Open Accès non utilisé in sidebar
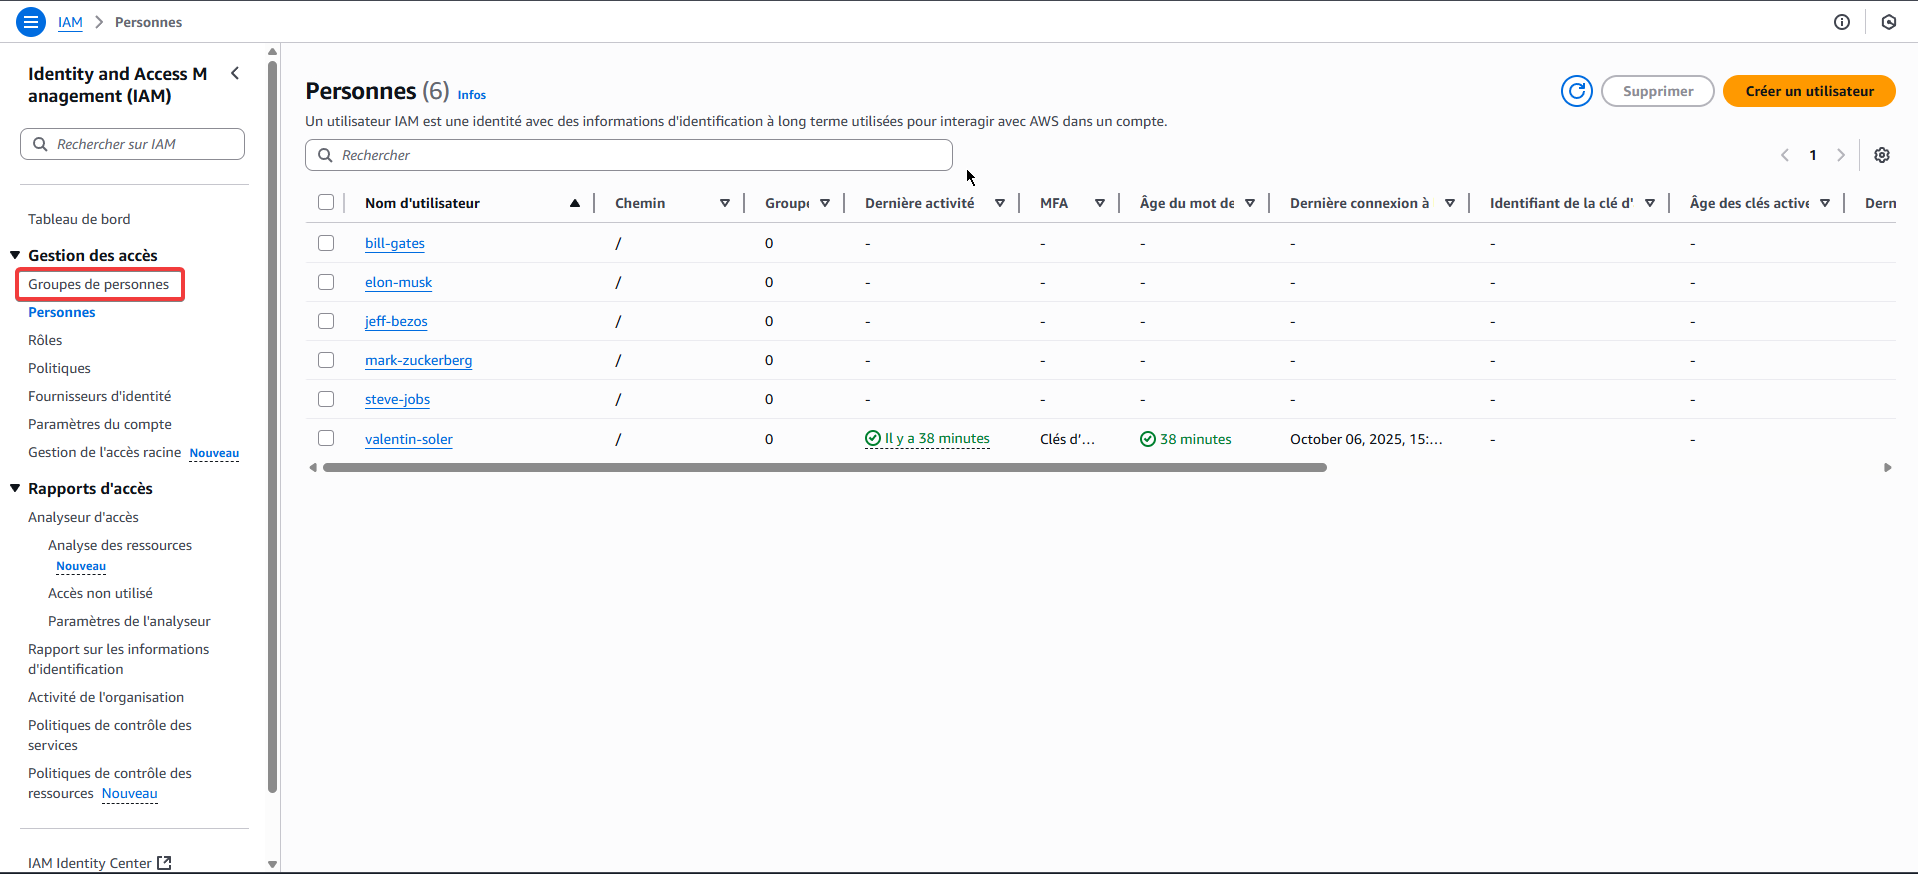Viewport: 1918px width, 874px height. pos(100,593)
